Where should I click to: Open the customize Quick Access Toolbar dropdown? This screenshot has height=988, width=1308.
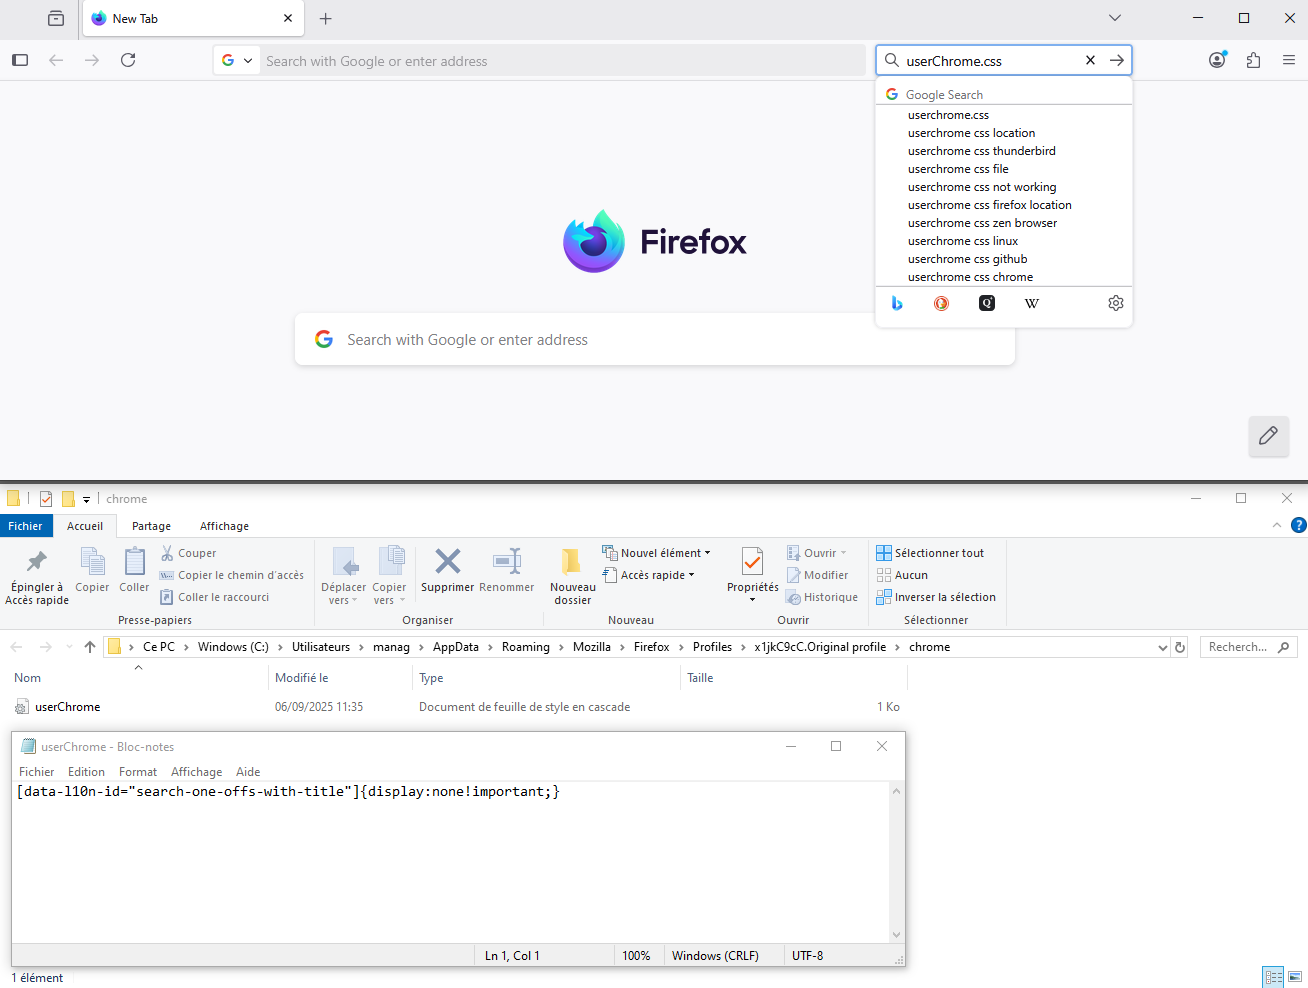pyautogui.click(x=86, y=499)
